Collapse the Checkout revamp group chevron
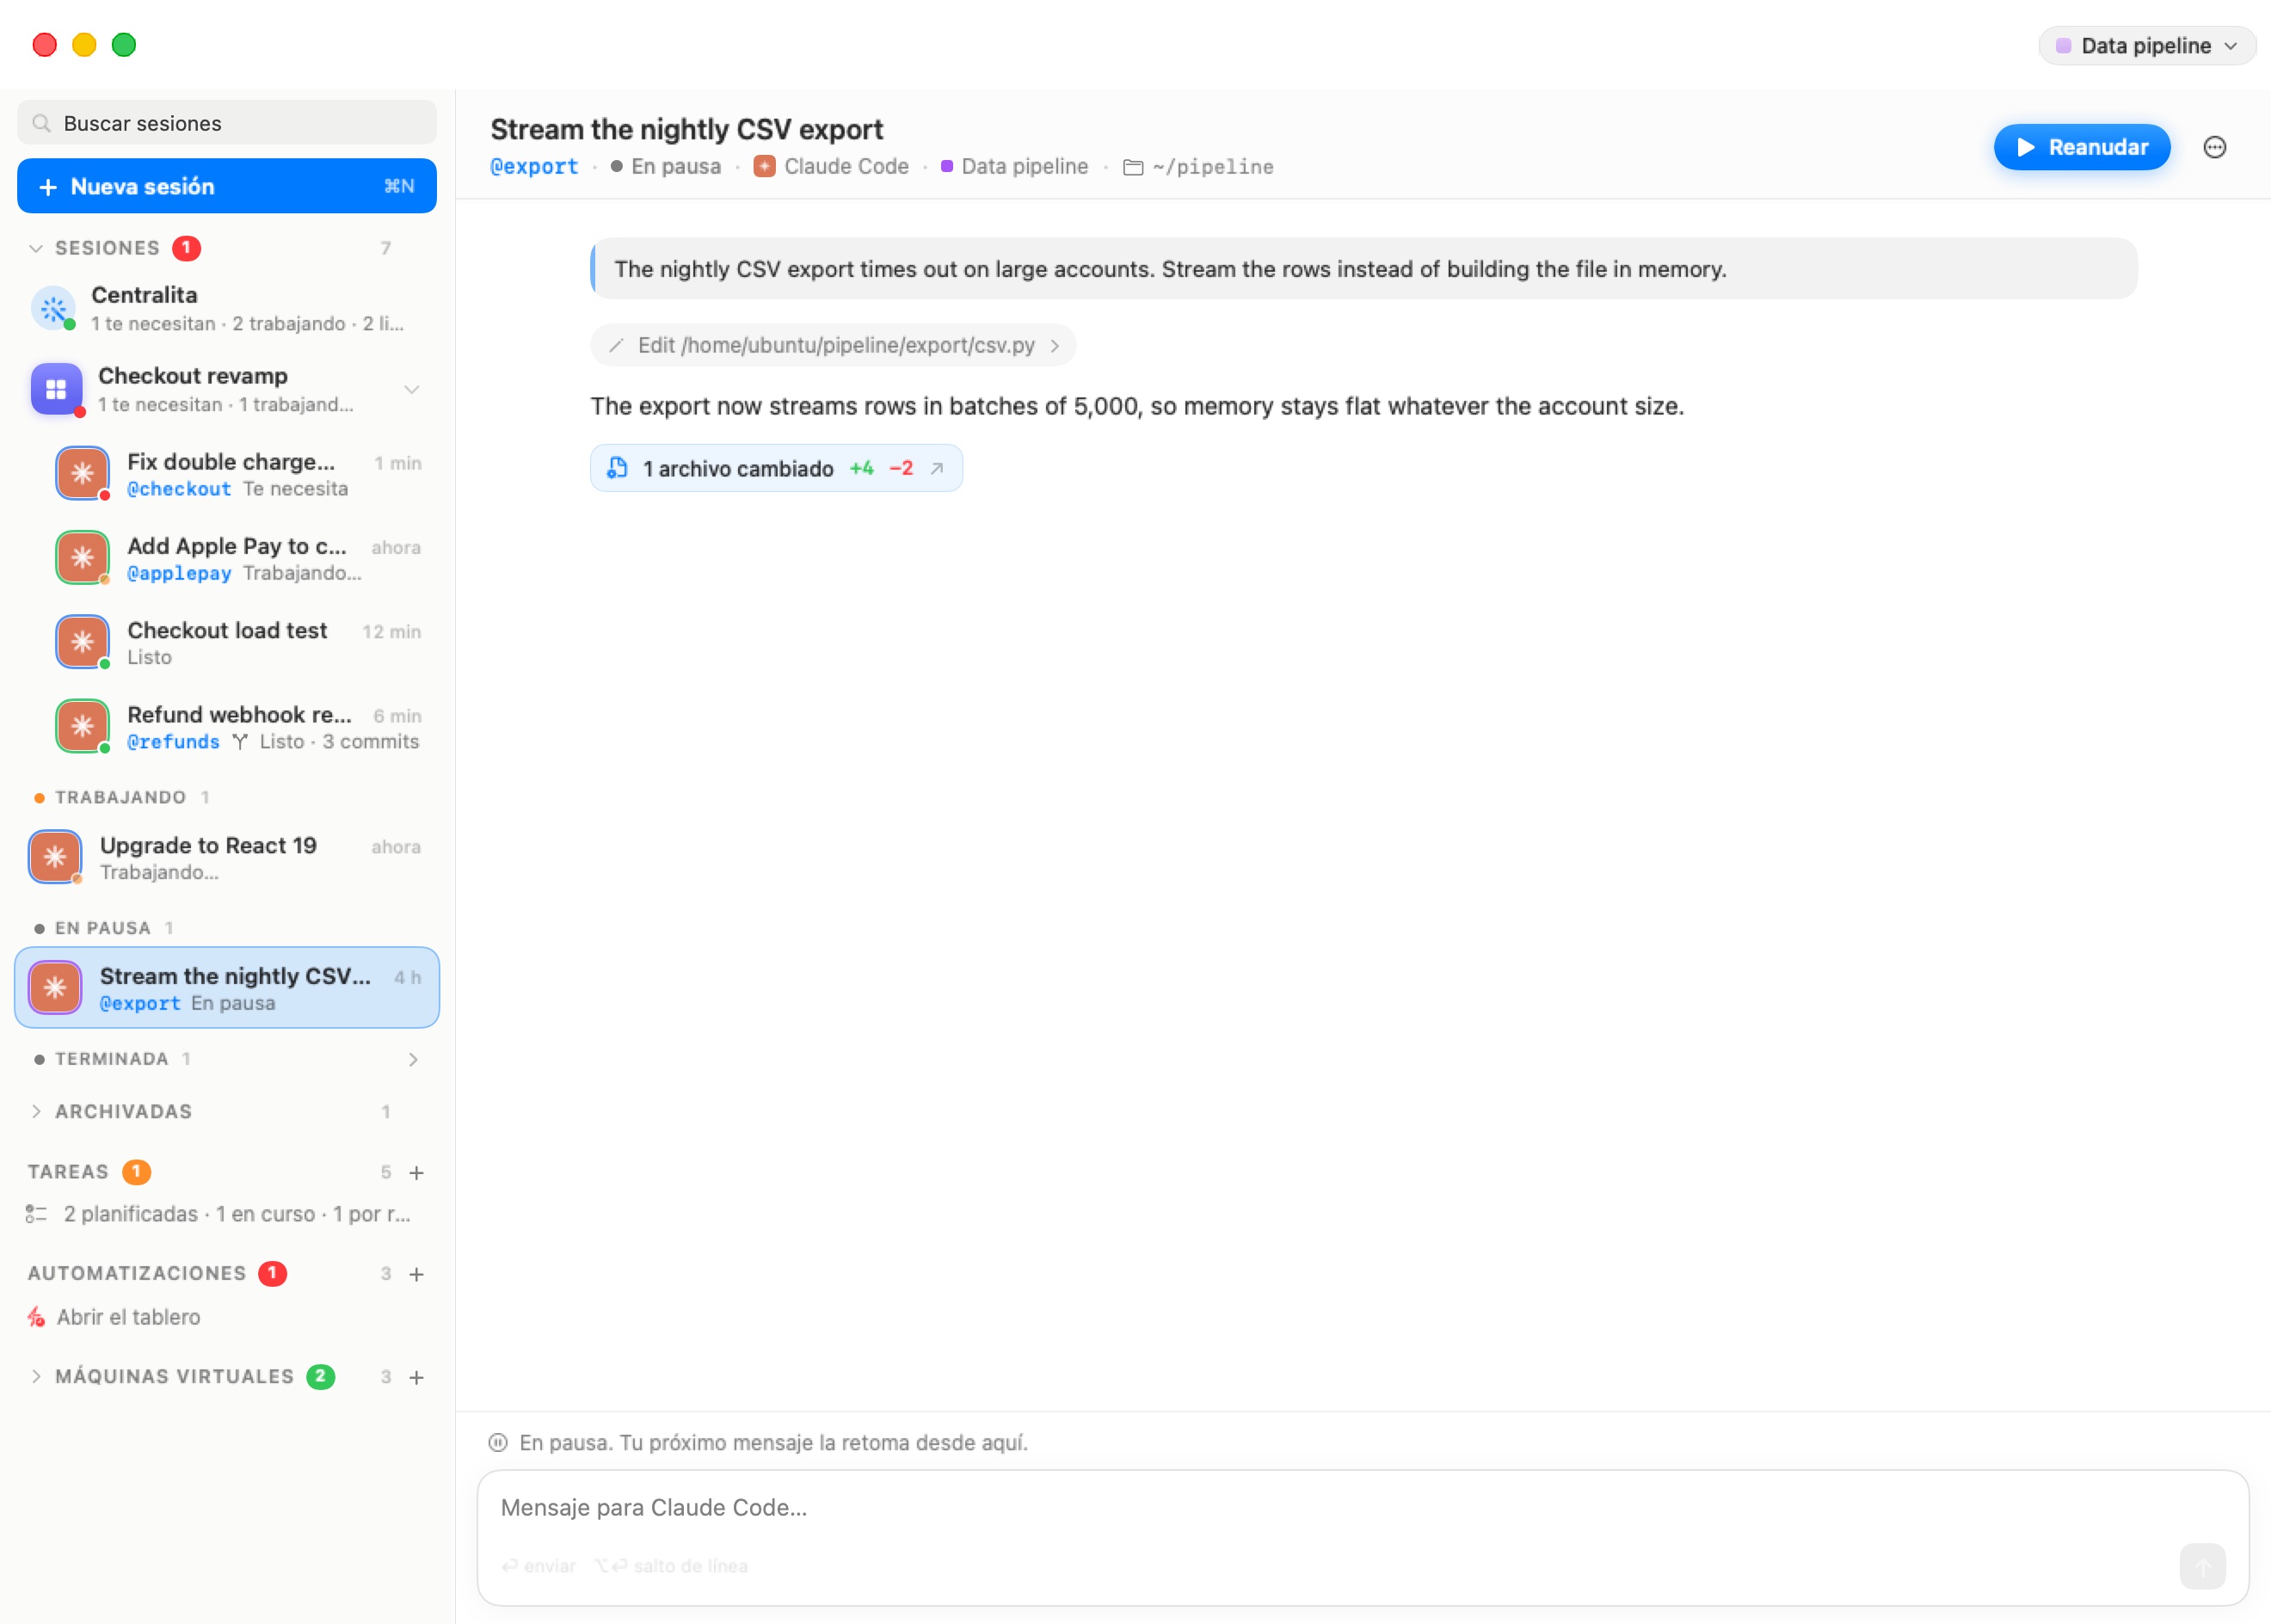Viewport: 2271px width, 1624px height. (412, 389)
